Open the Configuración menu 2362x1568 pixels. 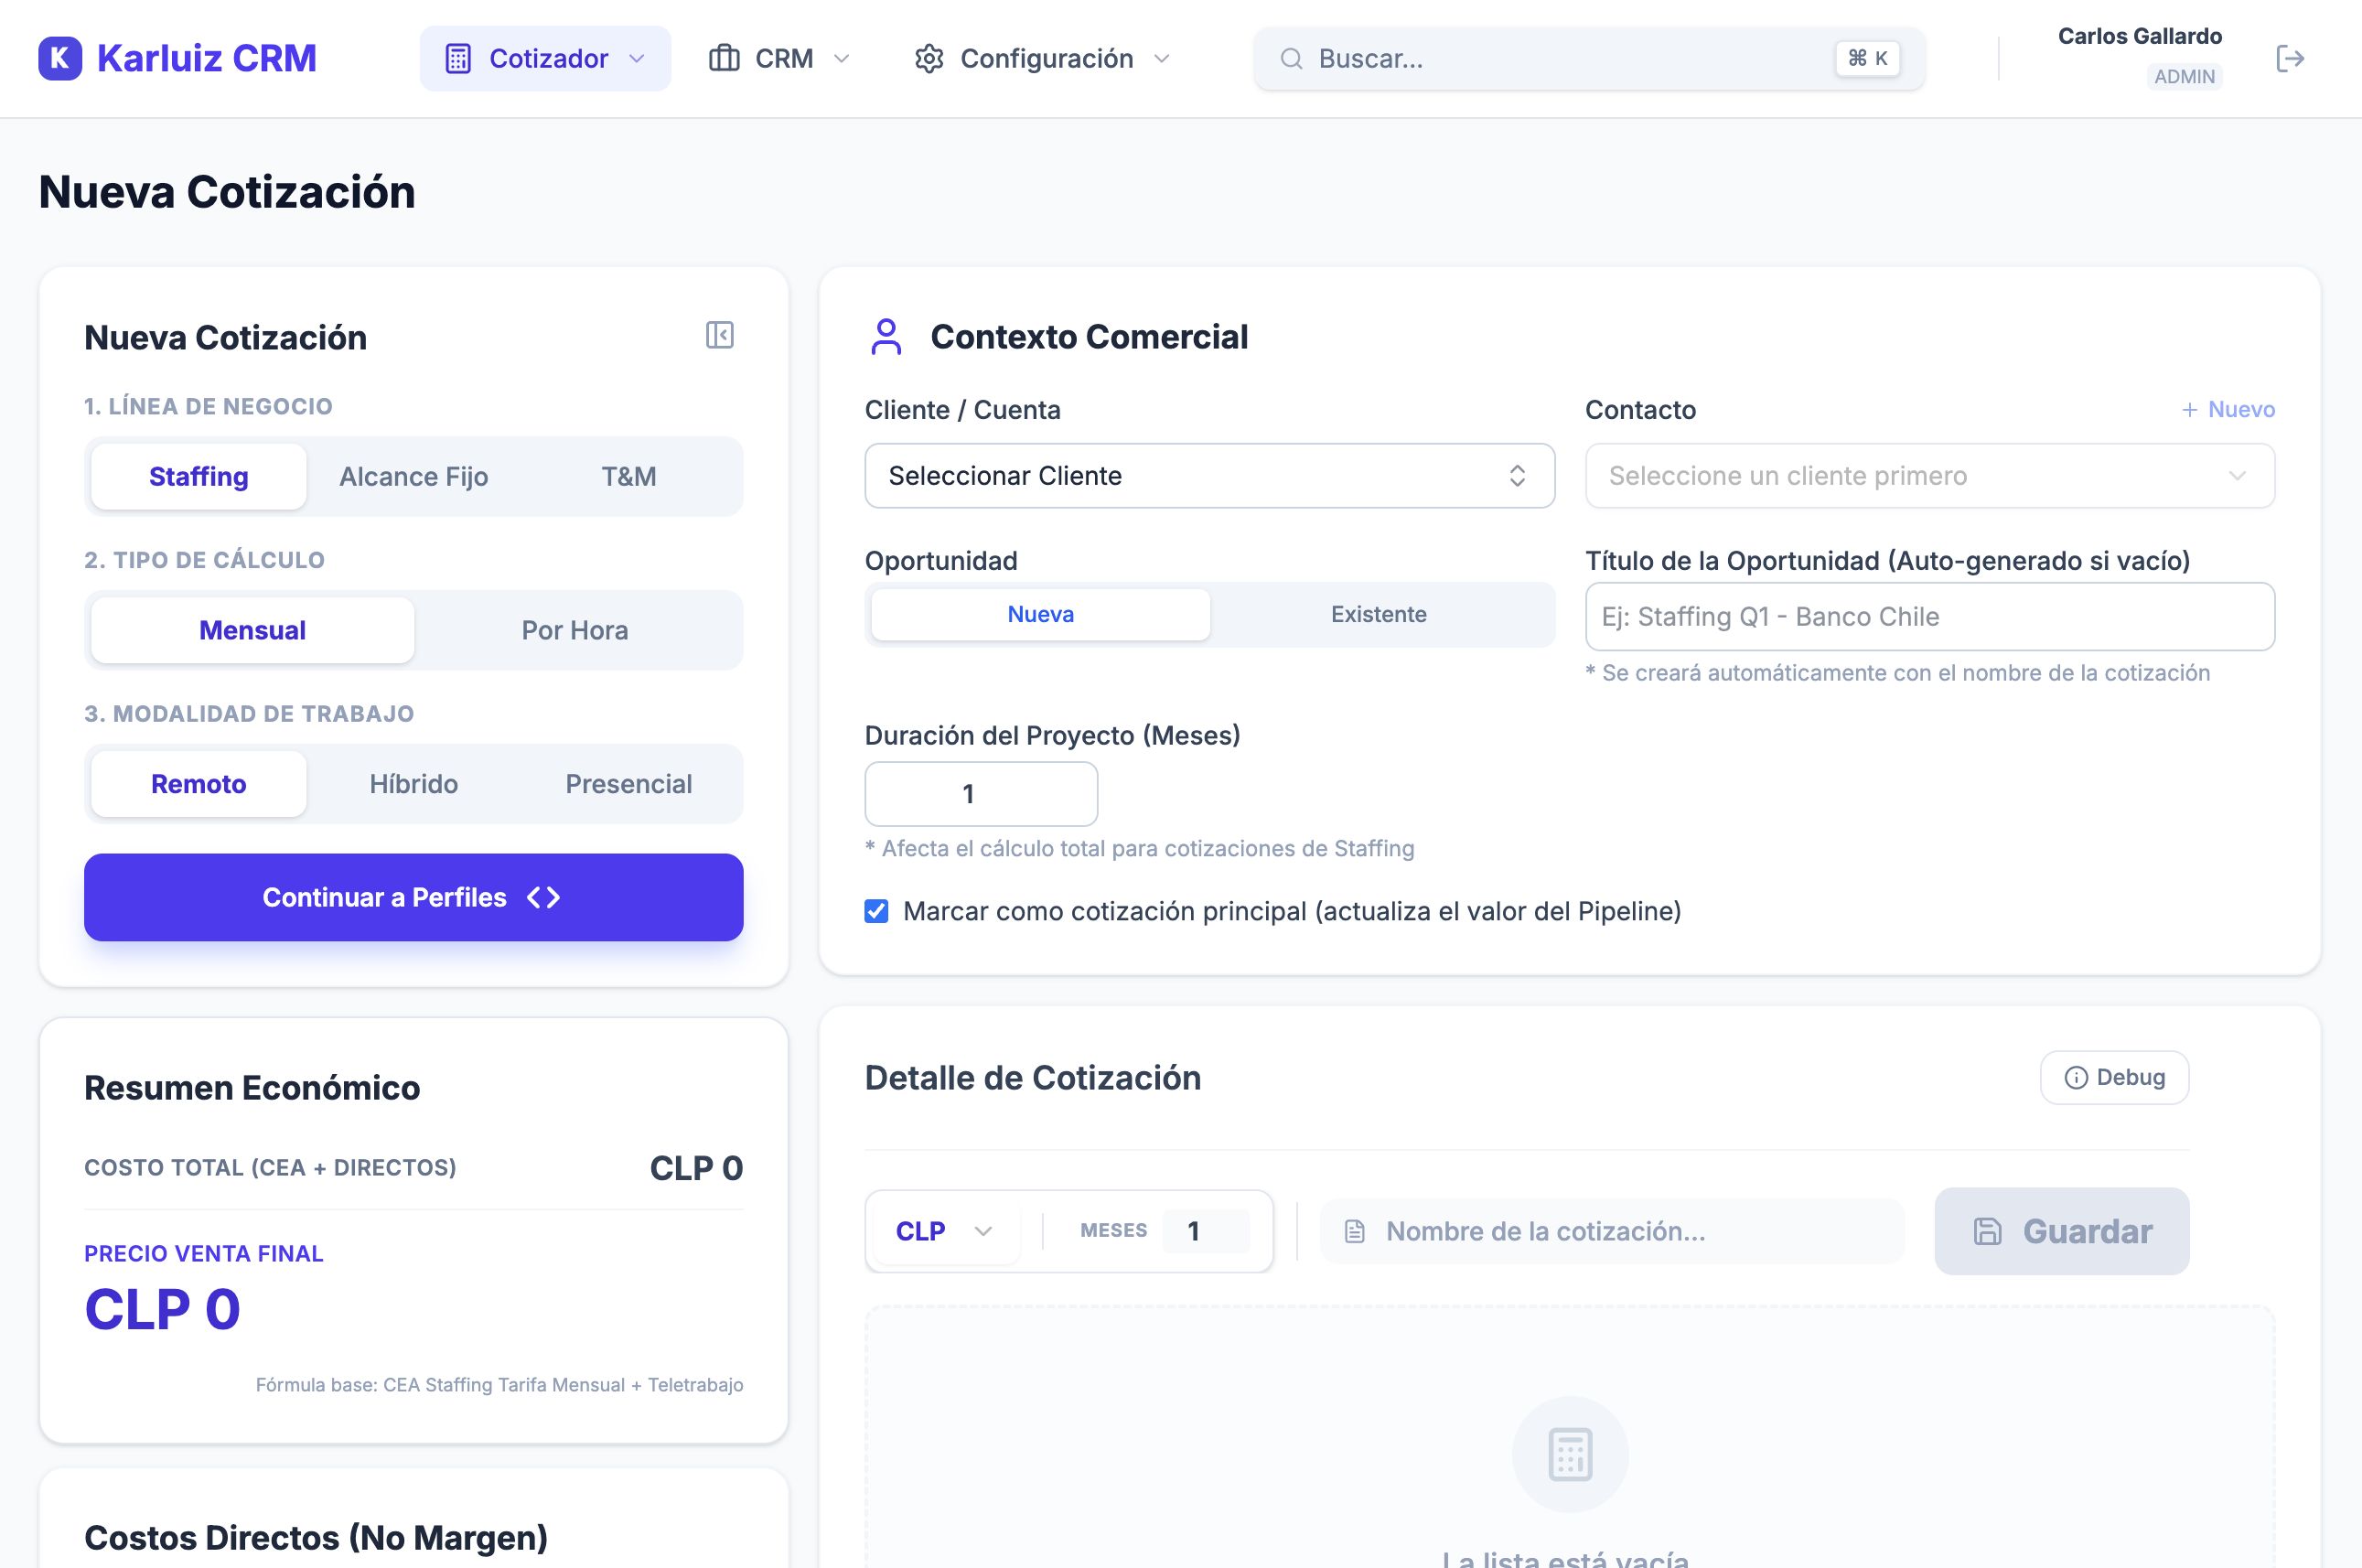click(1042, 59)
